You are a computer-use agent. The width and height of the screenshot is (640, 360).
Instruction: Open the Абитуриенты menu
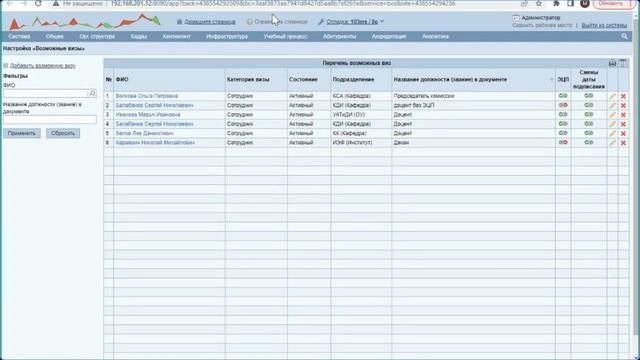coord(340,36)
